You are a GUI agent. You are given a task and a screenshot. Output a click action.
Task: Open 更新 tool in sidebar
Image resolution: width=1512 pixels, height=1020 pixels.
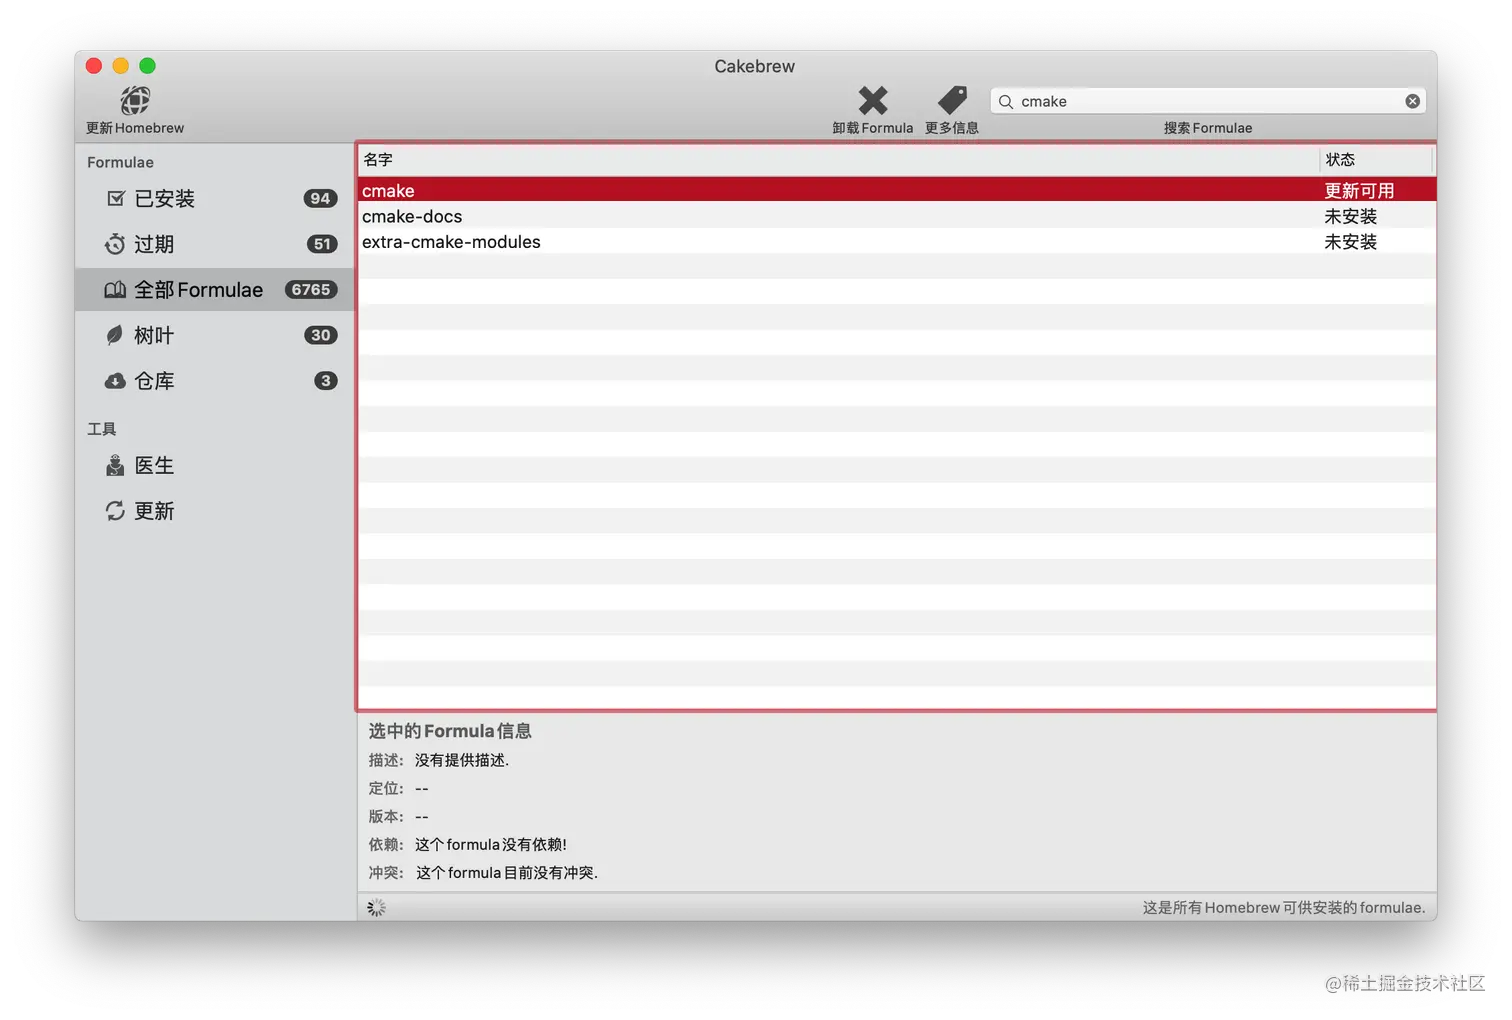pyautogui.click(x=154, y=511)
